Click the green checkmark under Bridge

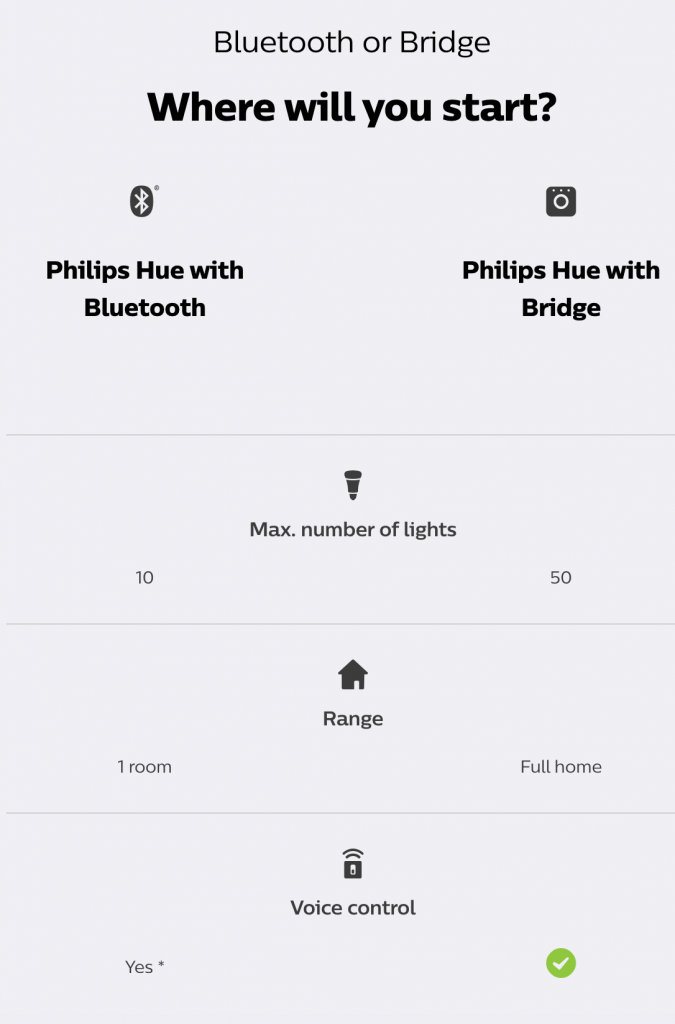[x=561, y=963]
